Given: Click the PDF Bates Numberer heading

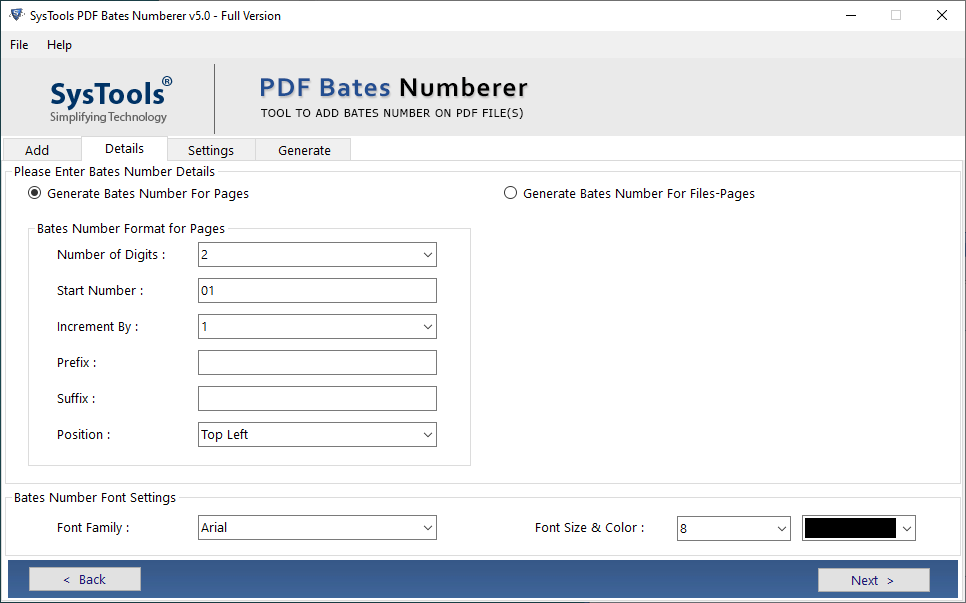Looking at the screenshot, I should pos(393,88).
